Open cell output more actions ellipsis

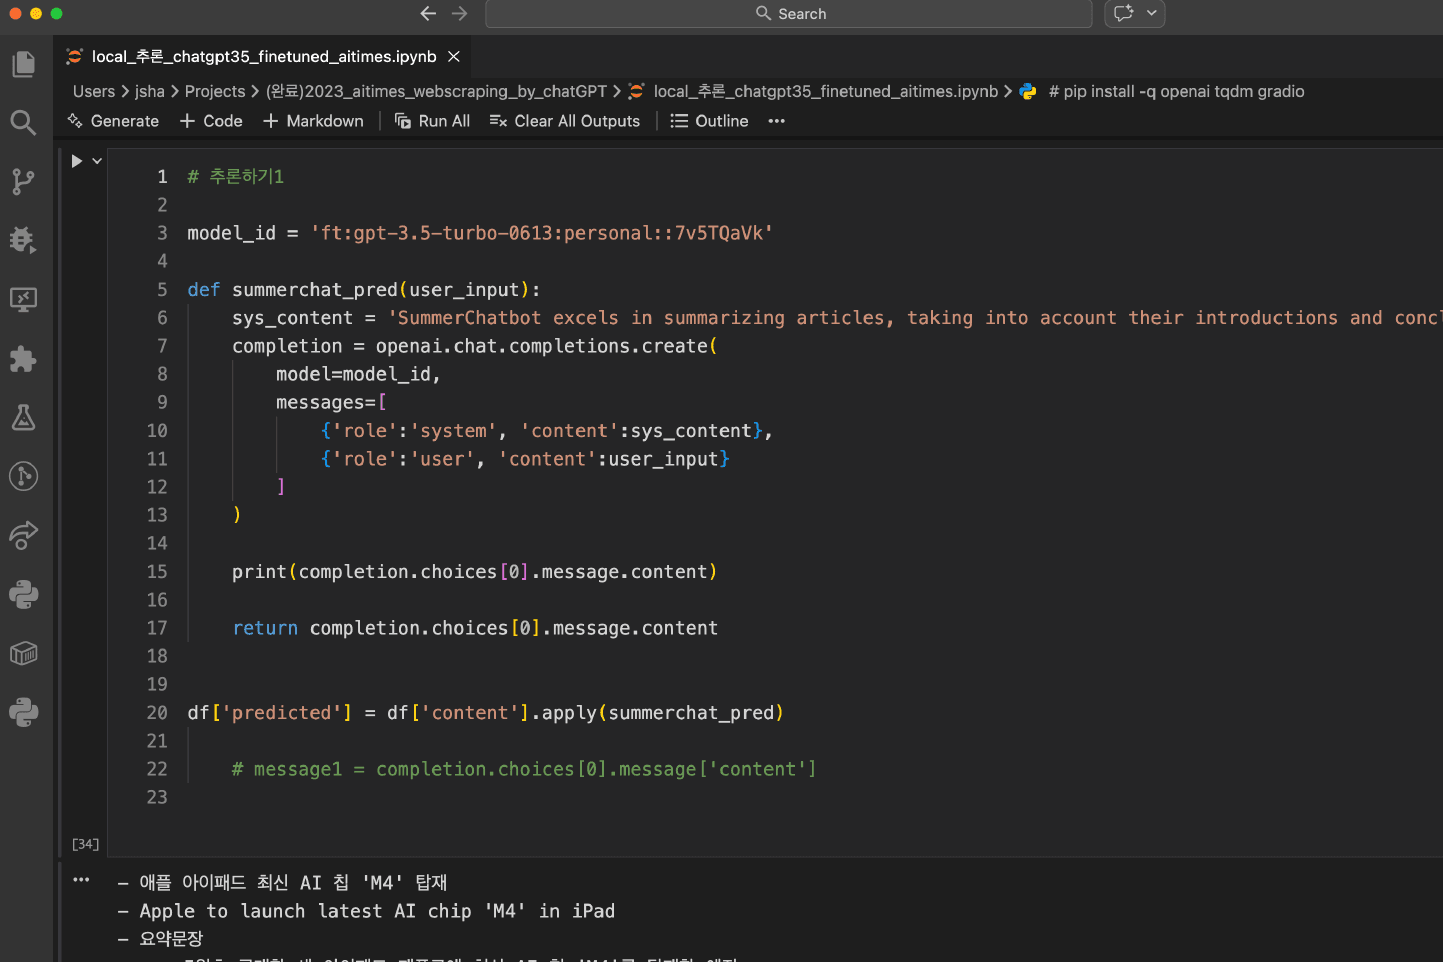(x=81, y=880)
